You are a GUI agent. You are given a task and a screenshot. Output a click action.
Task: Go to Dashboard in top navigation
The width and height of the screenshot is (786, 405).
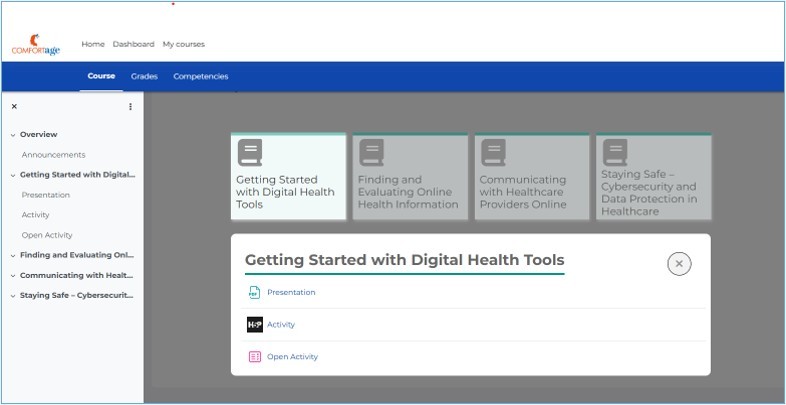133,44
